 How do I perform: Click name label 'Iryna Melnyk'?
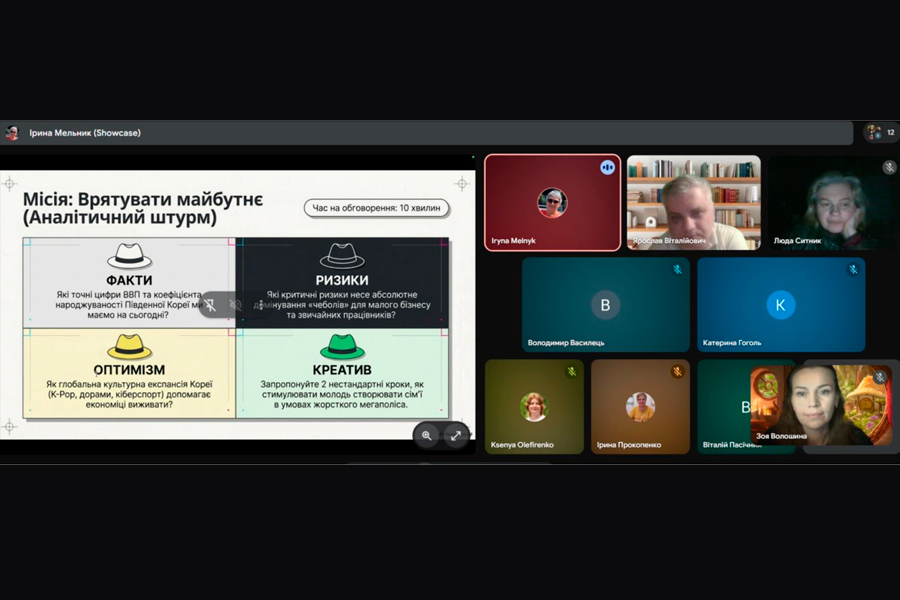click(x=513, y=241)
